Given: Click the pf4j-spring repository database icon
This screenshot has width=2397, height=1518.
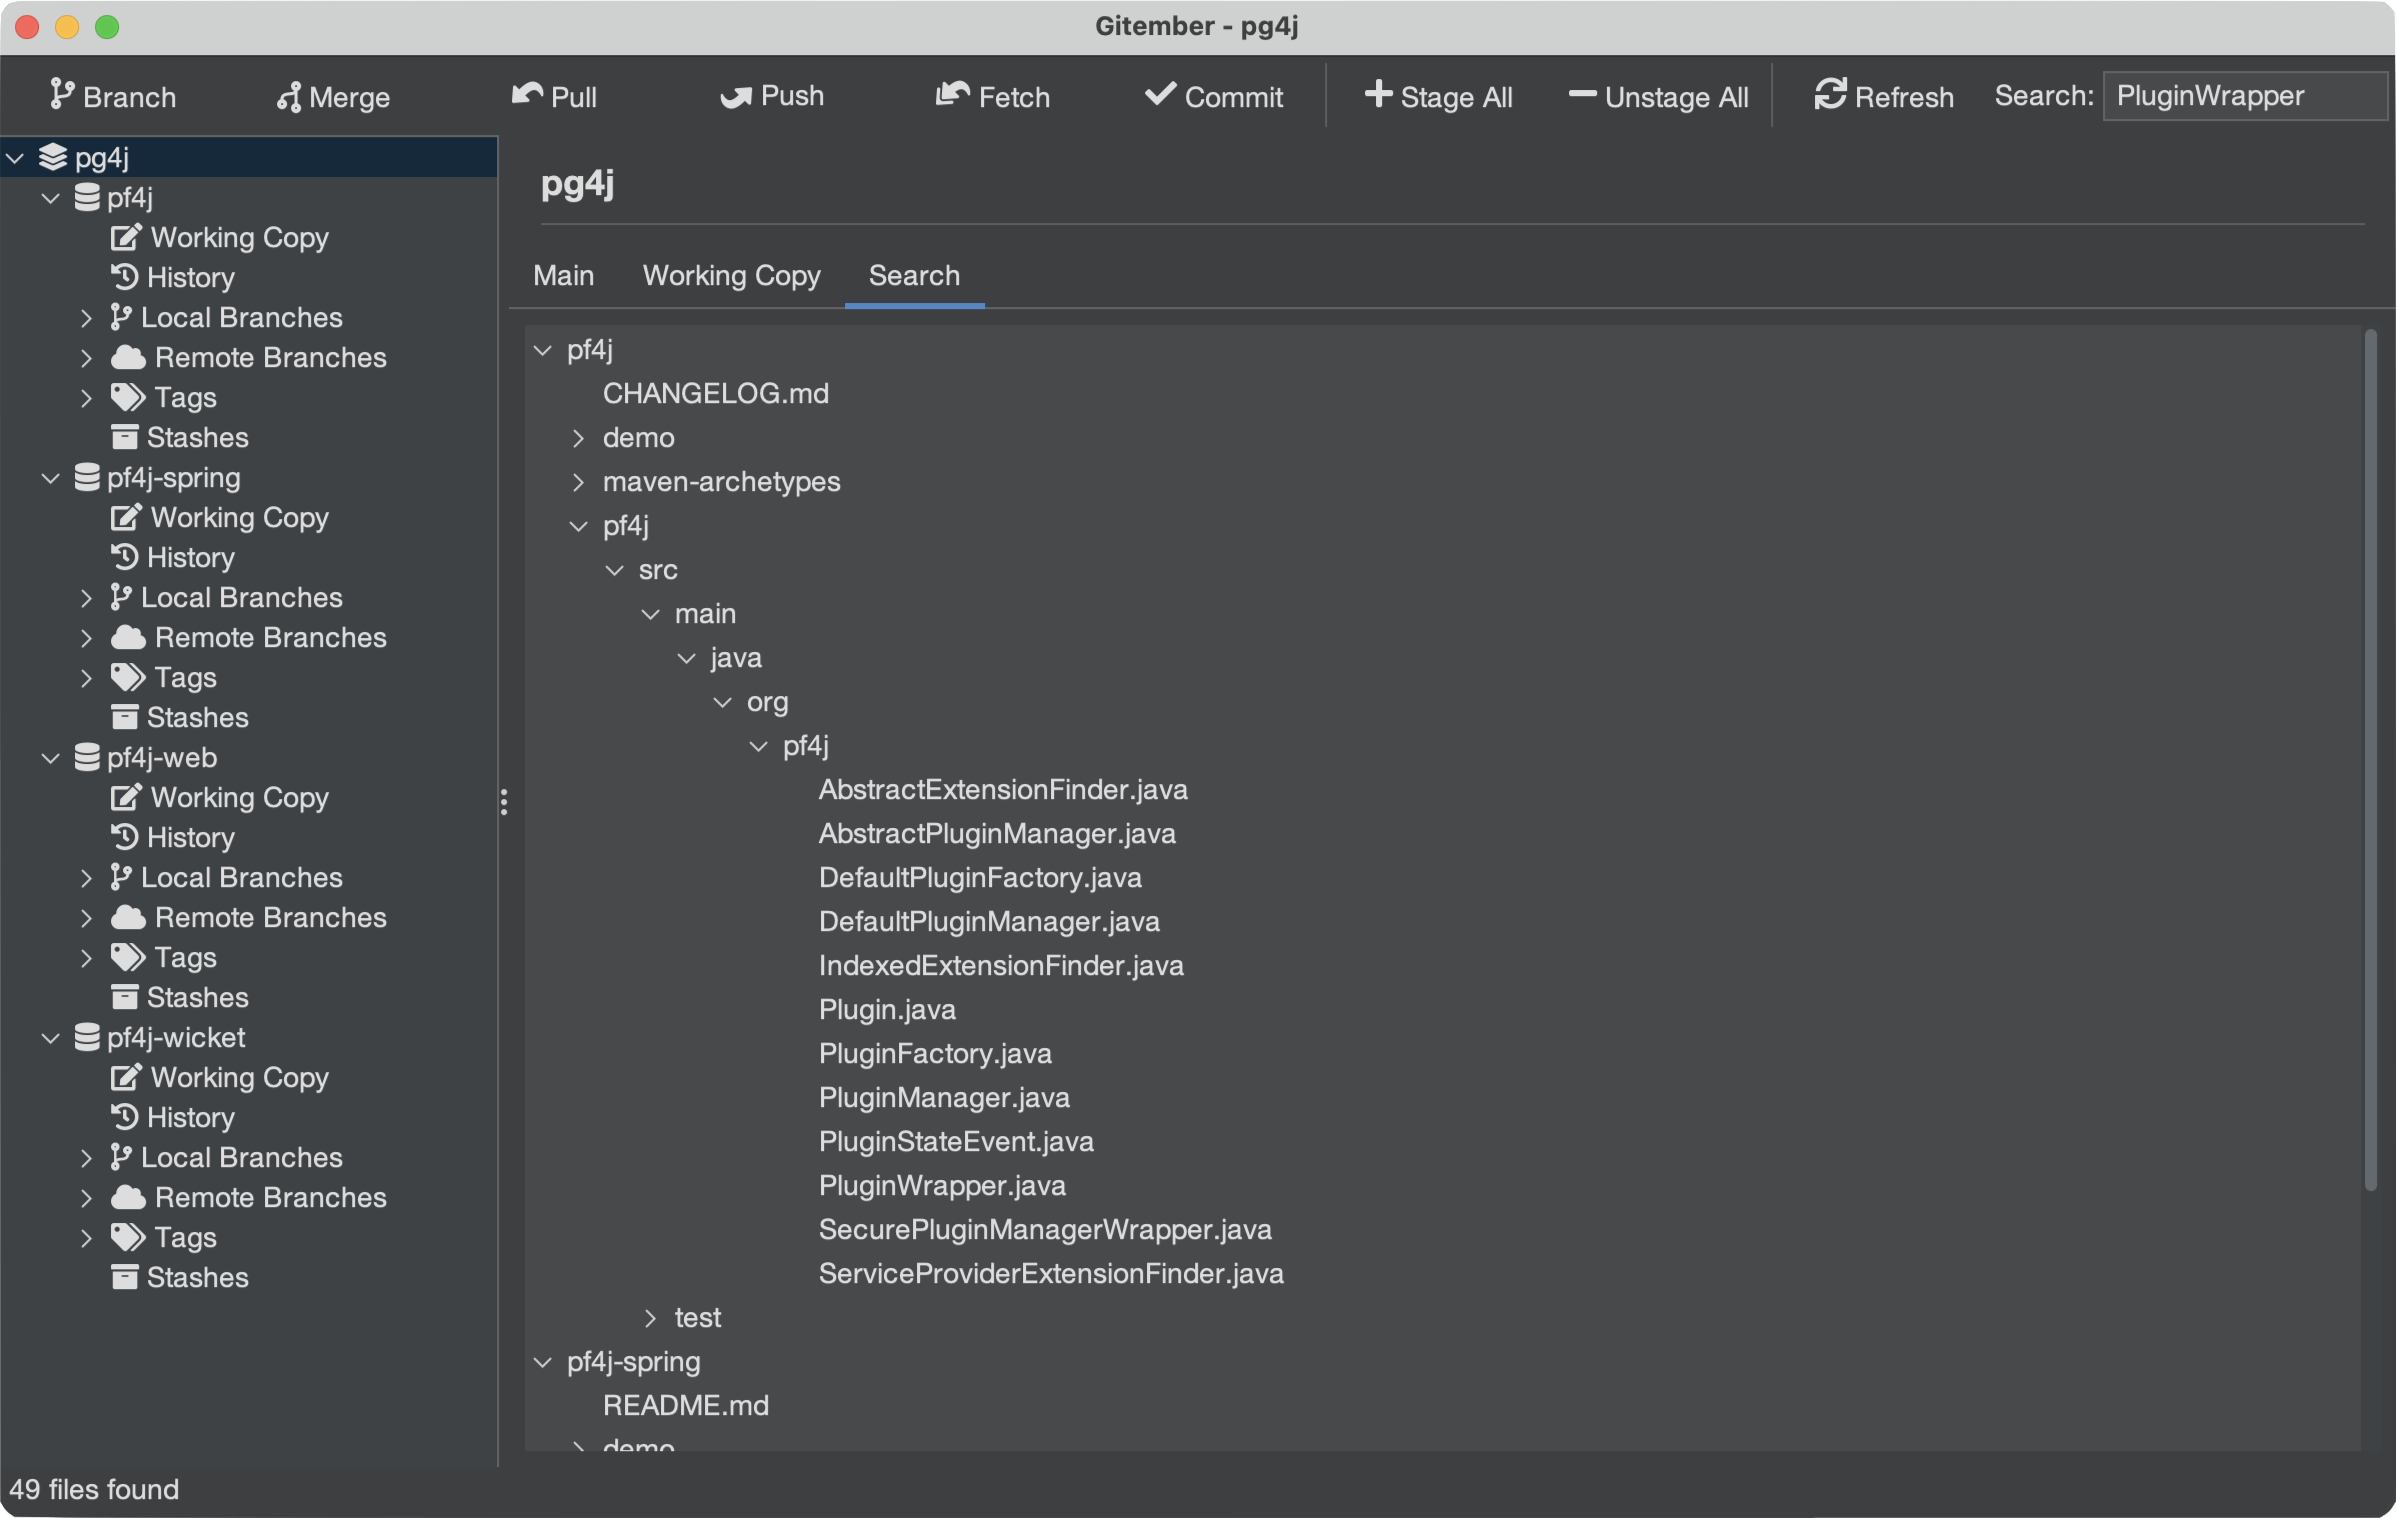Looking at the screenshot, I should click(87, 477).
